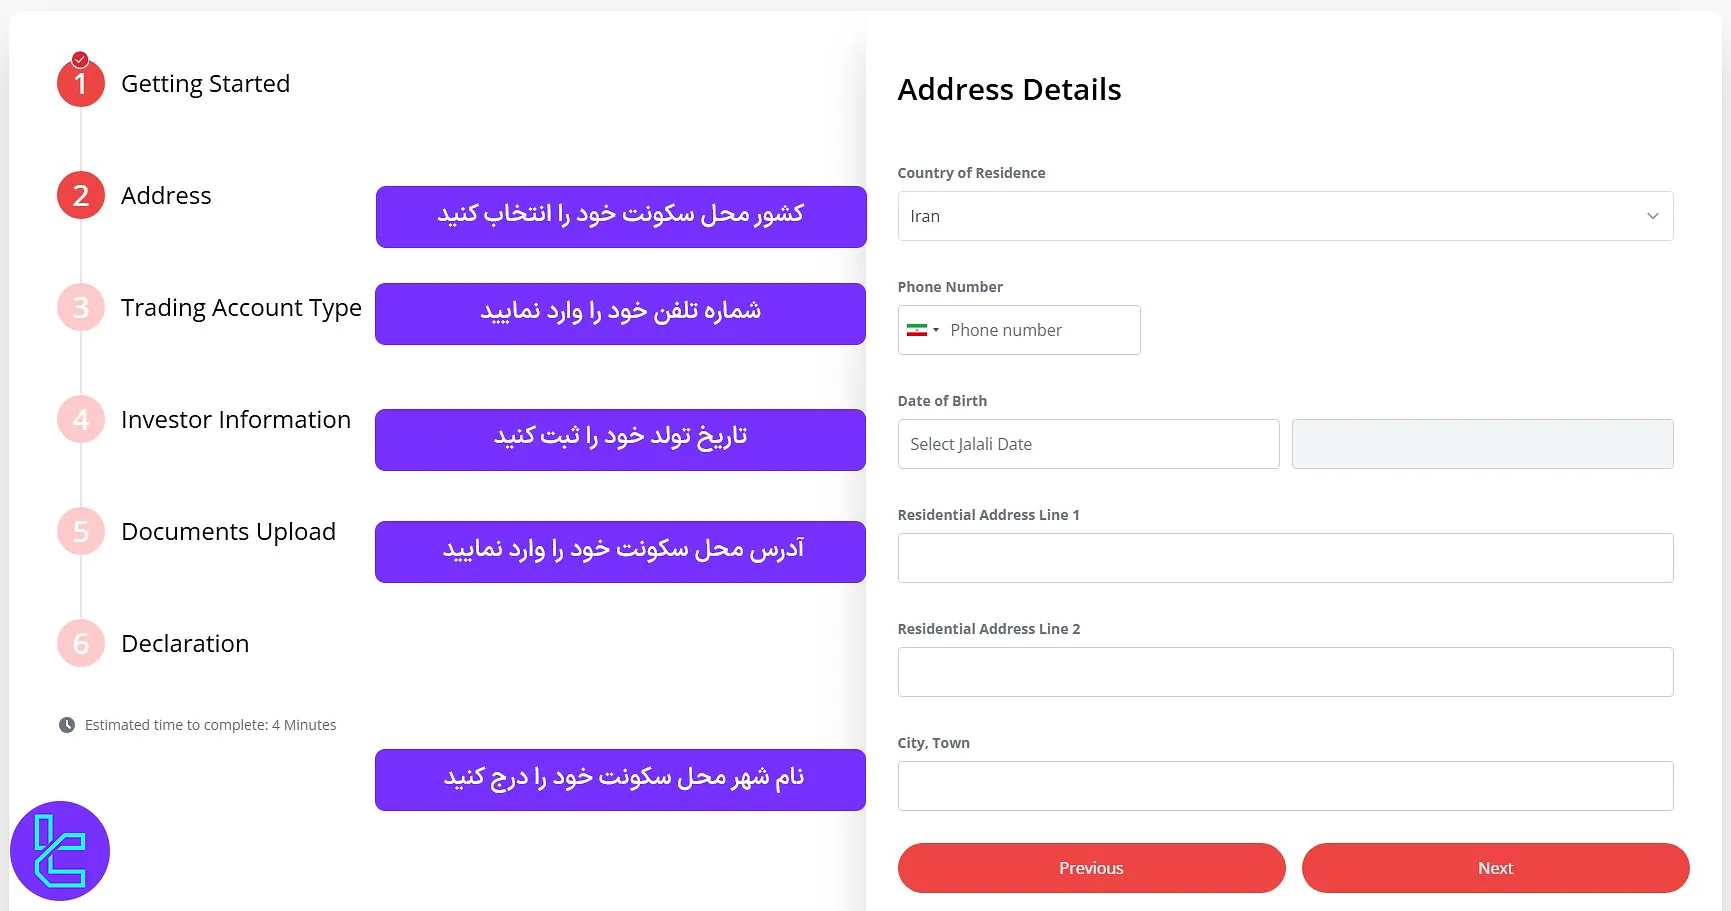Open the Select Jalali Date picker

point(1088,443)
